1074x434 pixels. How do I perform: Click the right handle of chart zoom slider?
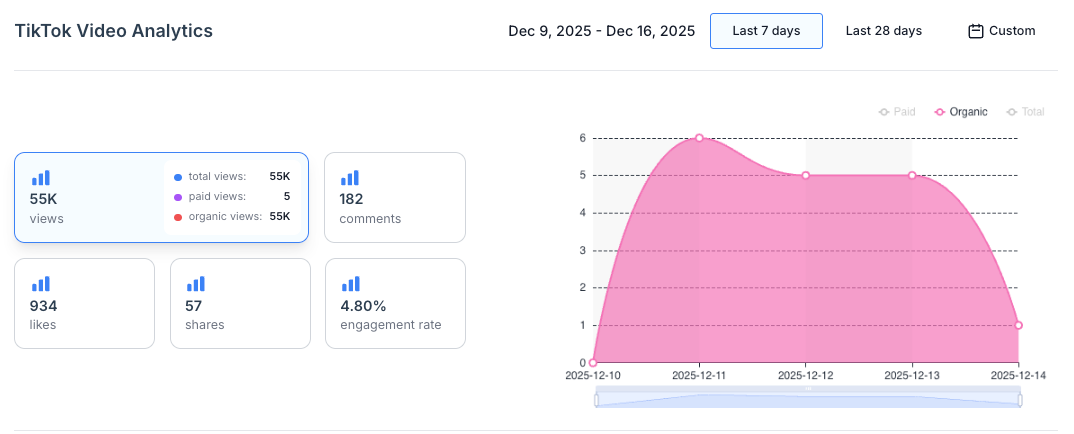tap(1020, 400)
